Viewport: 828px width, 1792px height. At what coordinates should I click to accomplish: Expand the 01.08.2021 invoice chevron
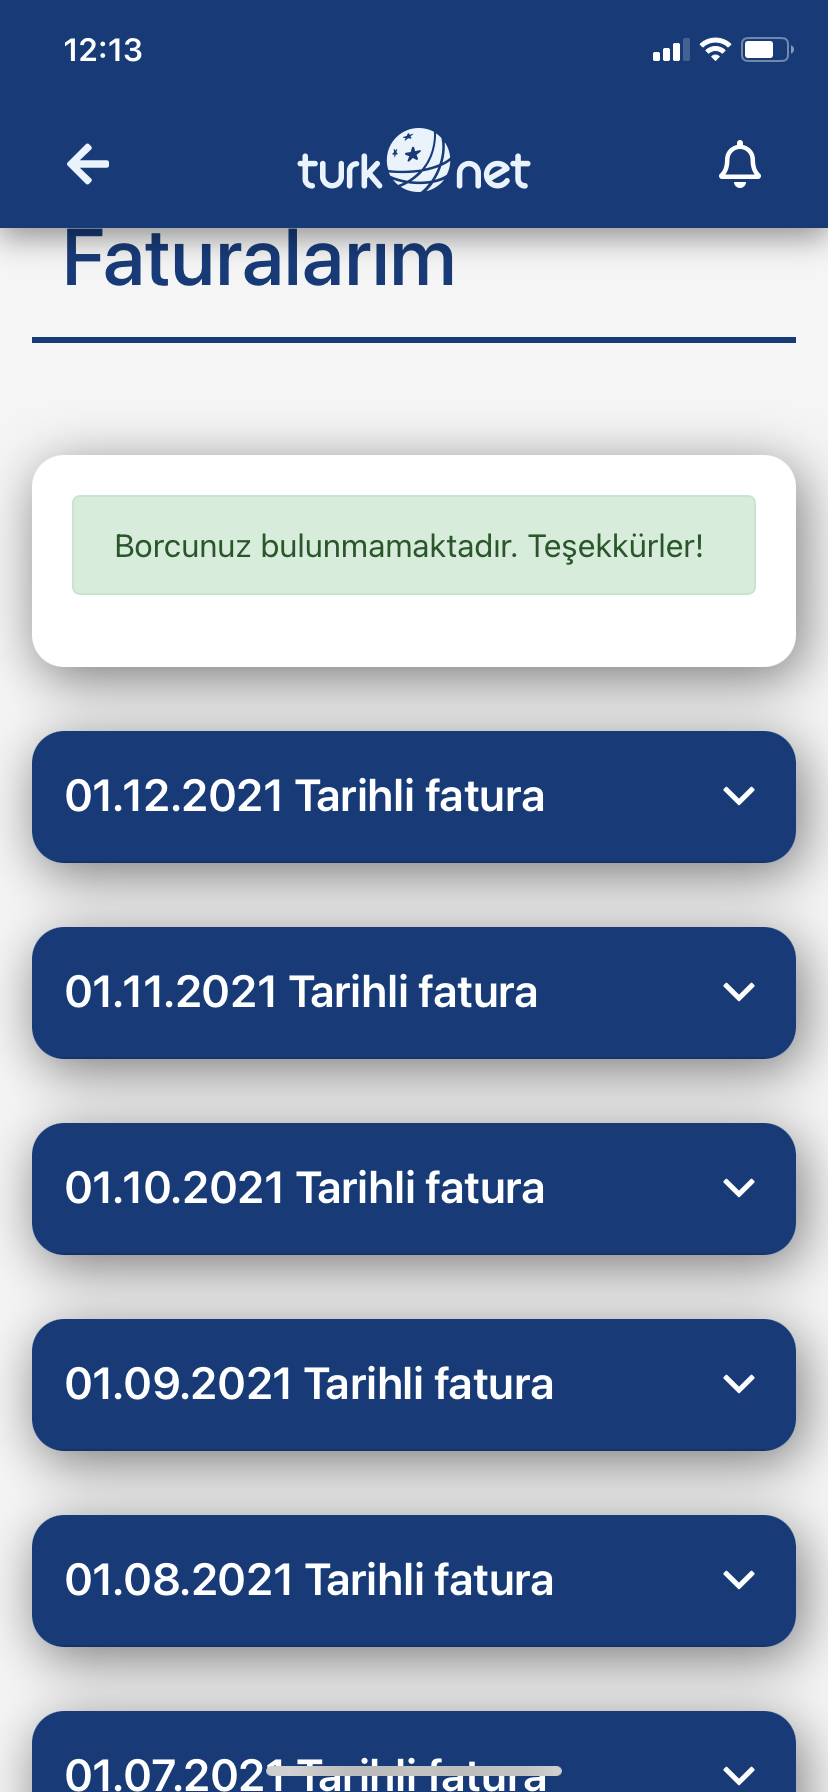click(x=739, y=1580)
